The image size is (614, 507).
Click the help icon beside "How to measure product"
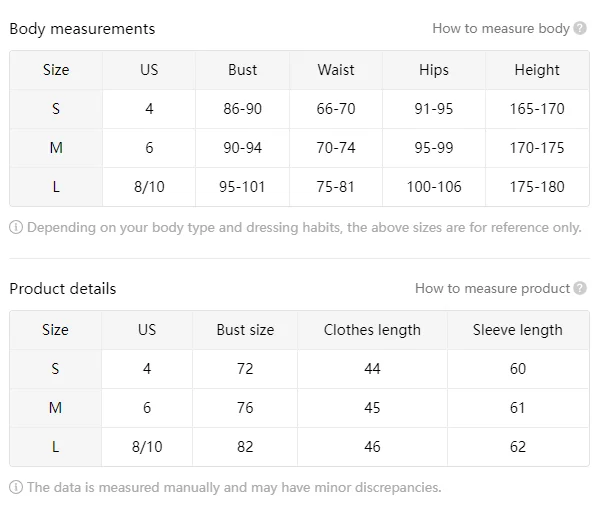click(x=580, y=289)
